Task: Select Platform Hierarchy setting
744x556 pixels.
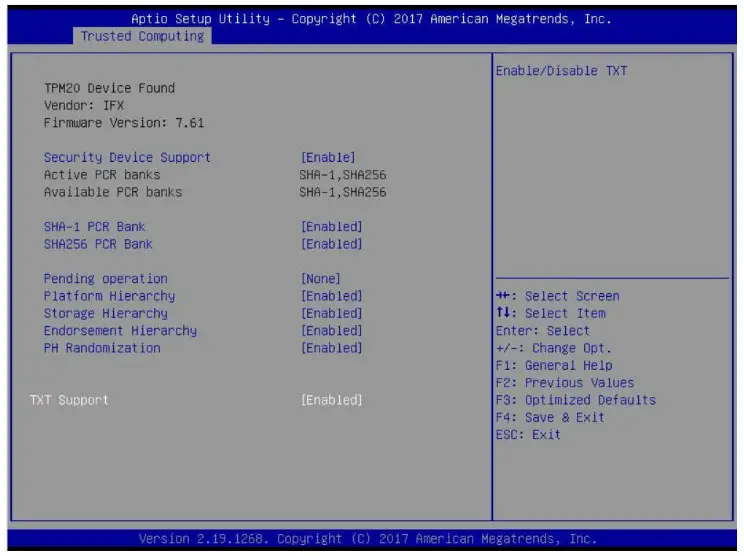Action: point(109,297)
